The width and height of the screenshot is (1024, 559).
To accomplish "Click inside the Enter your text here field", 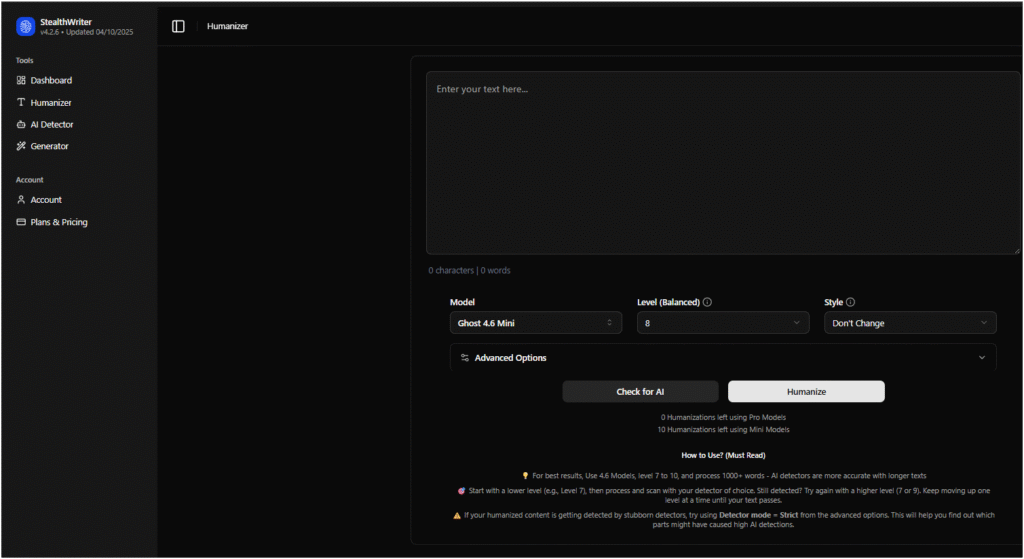I will [723, 162].
